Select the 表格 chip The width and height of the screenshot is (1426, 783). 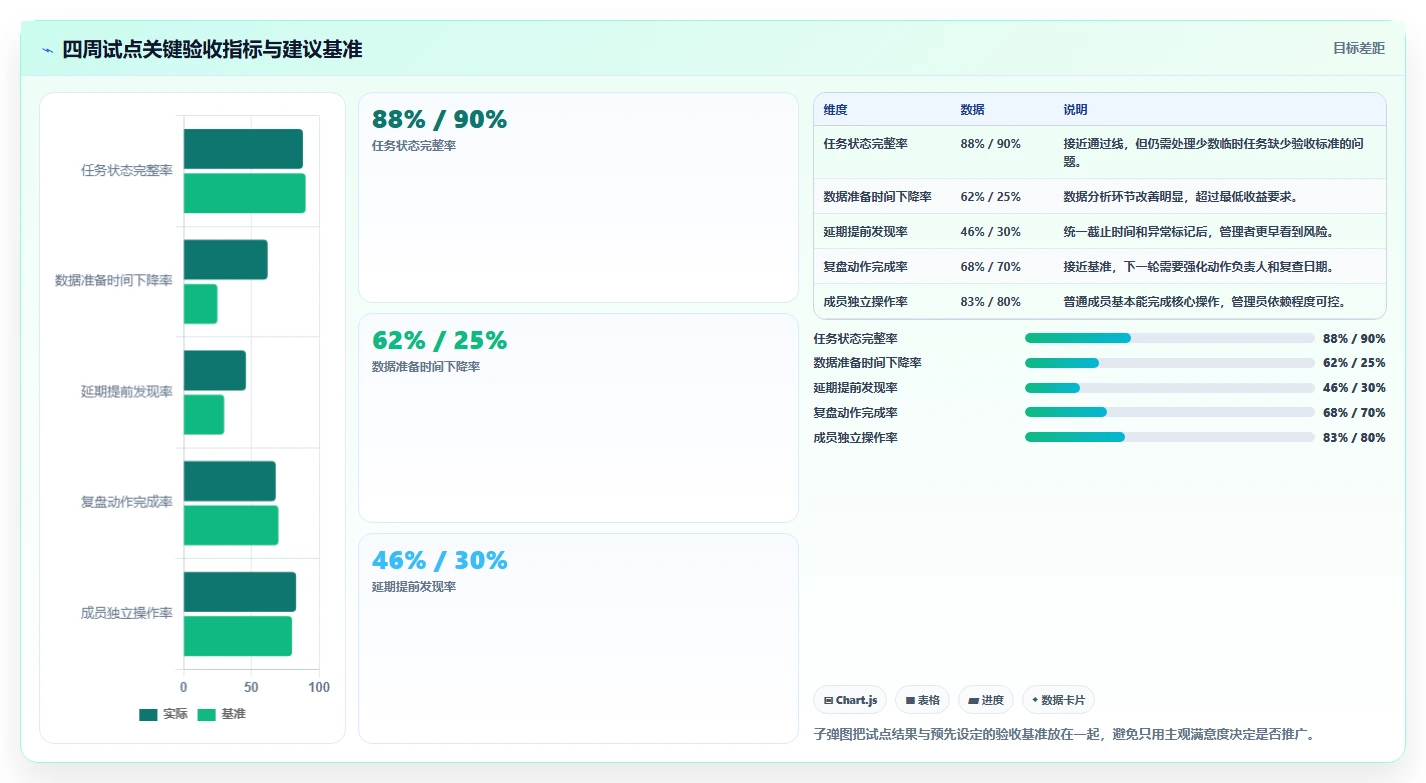(x=922, y=700)
